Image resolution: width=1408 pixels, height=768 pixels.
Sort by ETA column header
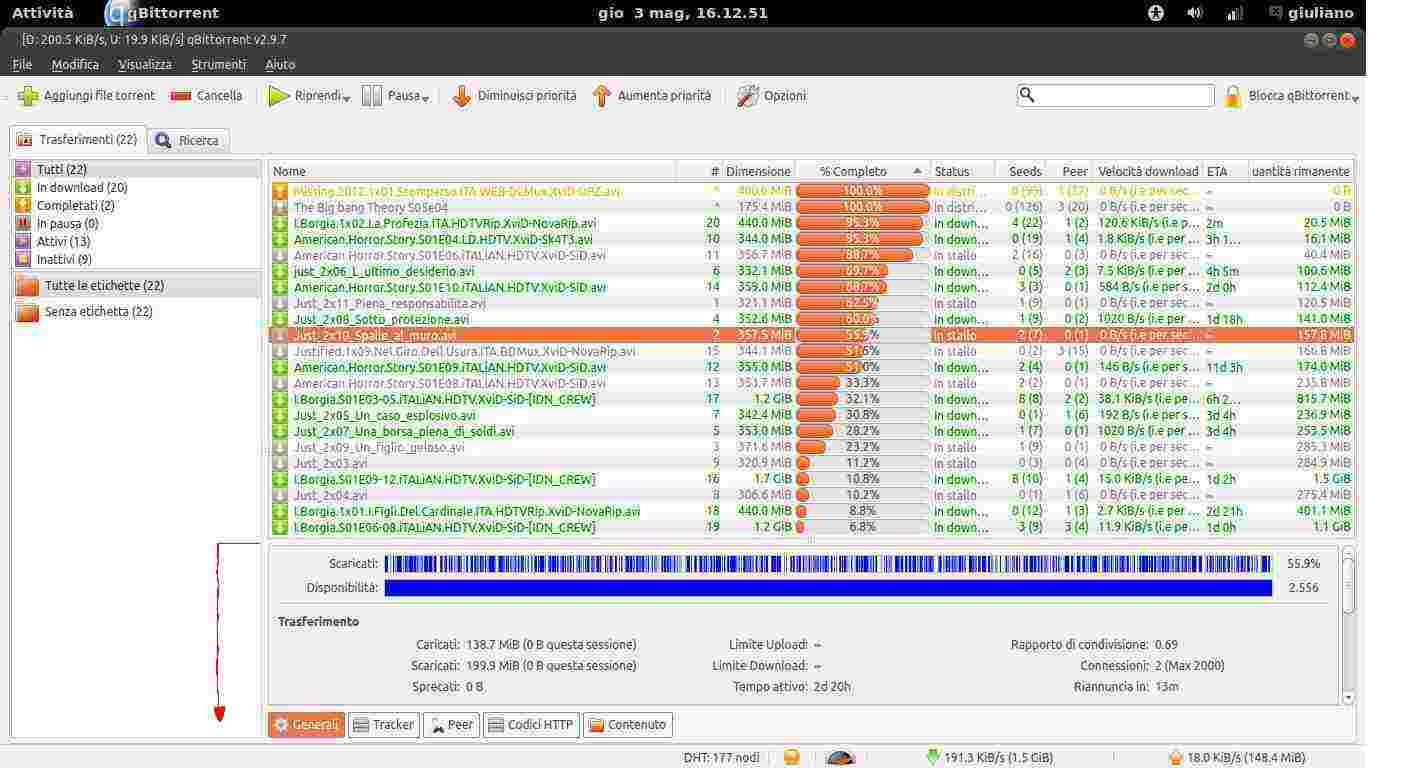1225,171
